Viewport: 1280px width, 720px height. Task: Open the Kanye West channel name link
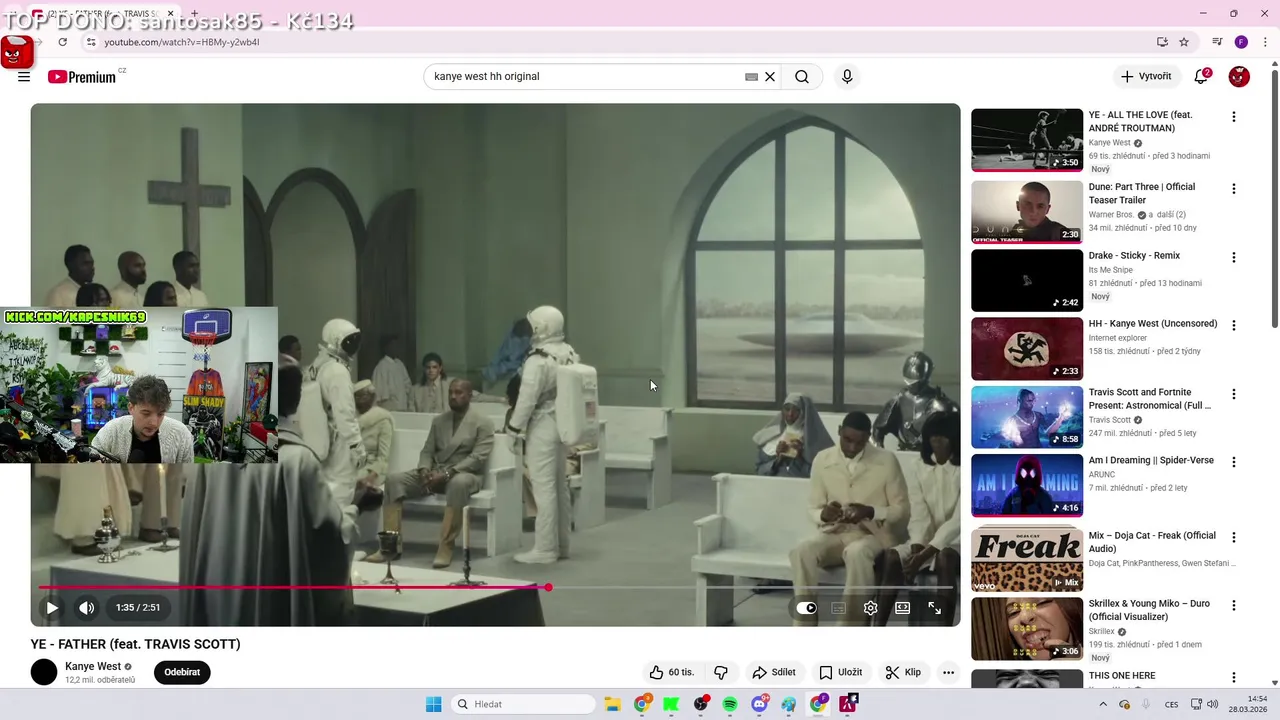(93, 667)
